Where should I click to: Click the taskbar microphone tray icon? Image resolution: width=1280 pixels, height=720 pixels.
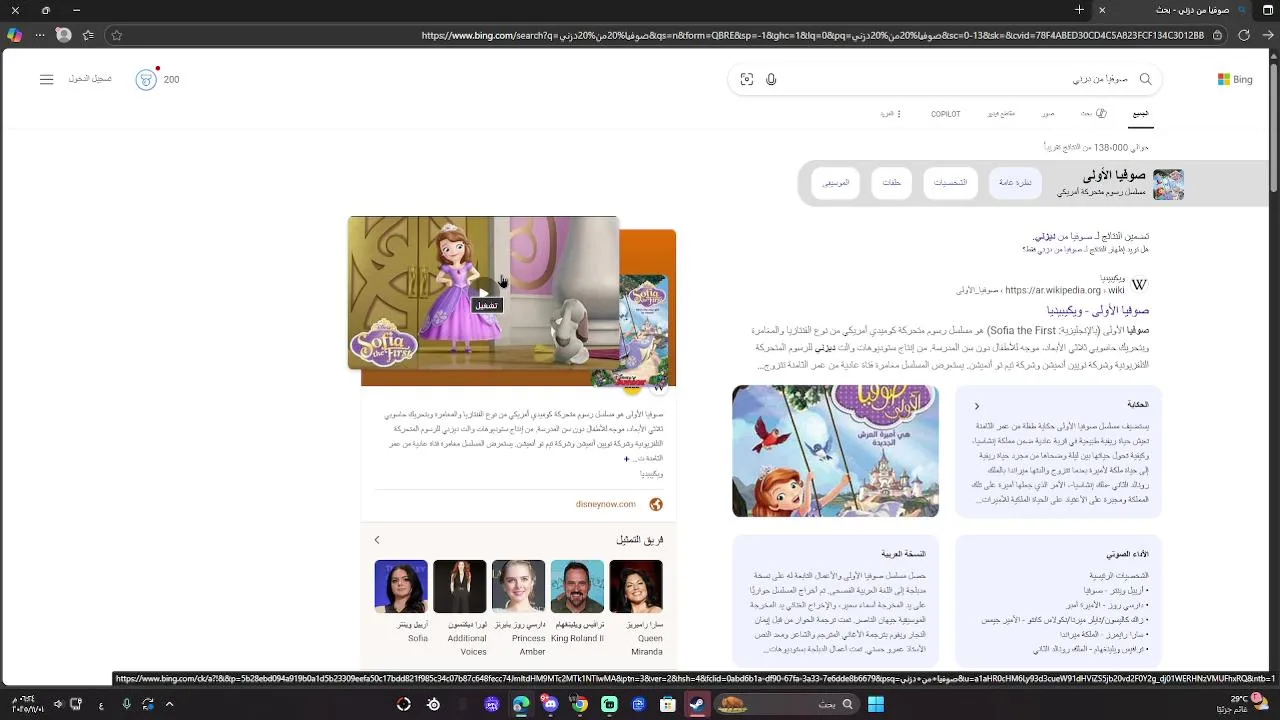[x=126, y=704]
